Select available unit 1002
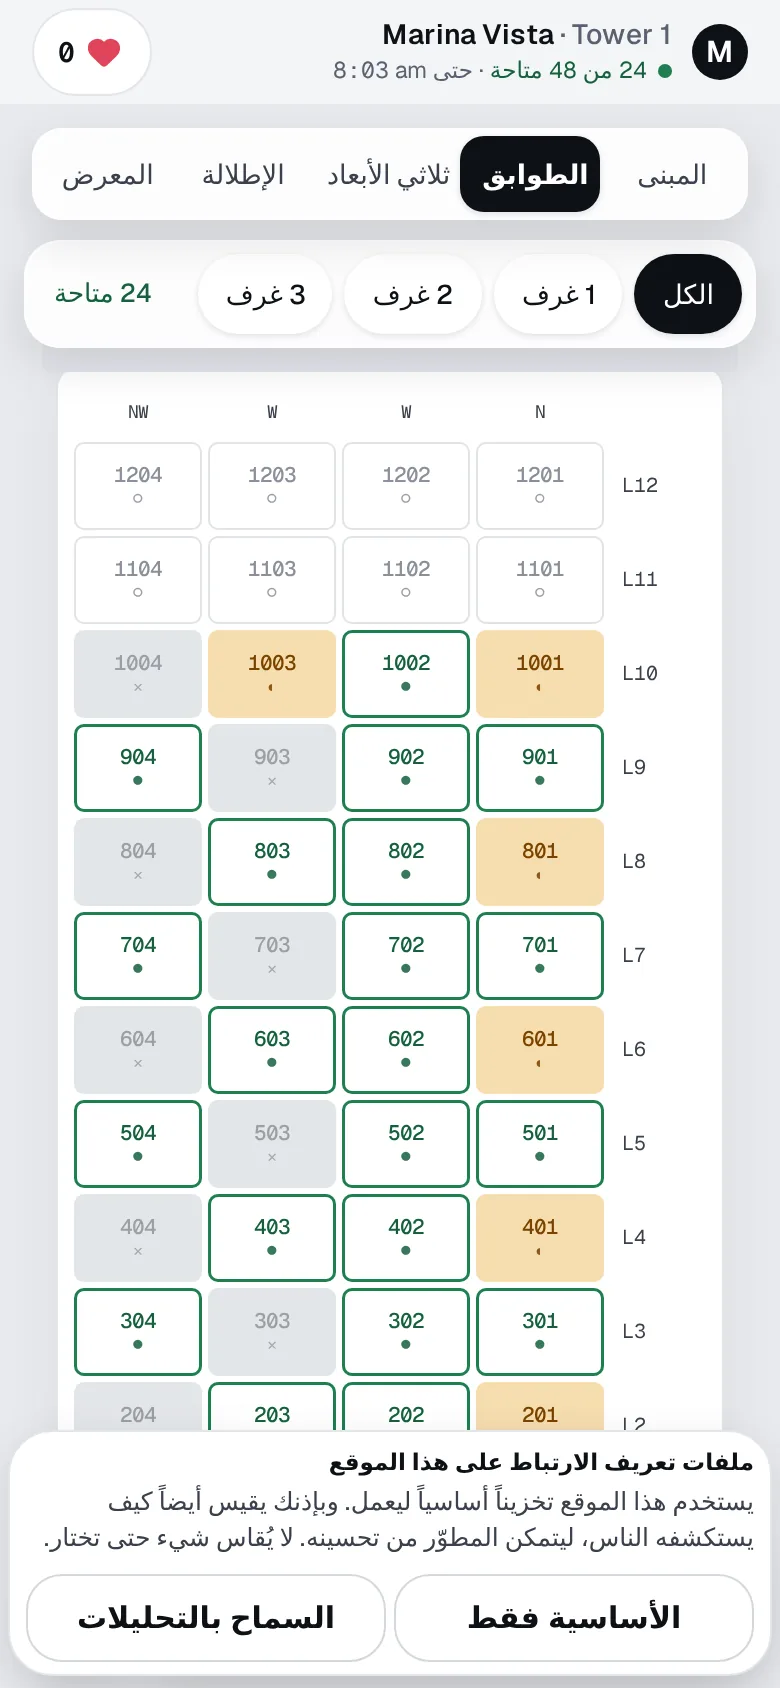The height and width of the screenshot is (1688, 780). coord(406,674)
